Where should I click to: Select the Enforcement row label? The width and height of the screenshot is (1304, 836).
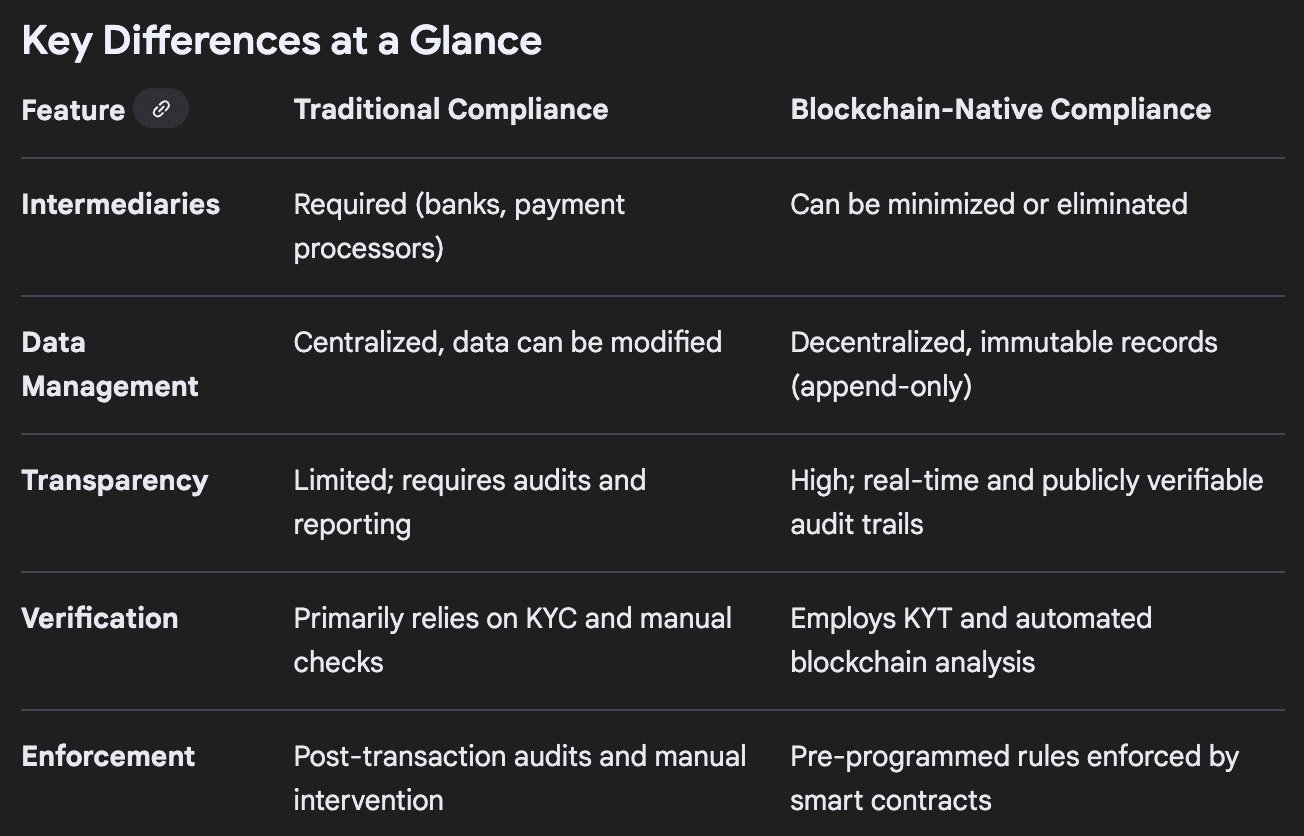pos(108,756)
